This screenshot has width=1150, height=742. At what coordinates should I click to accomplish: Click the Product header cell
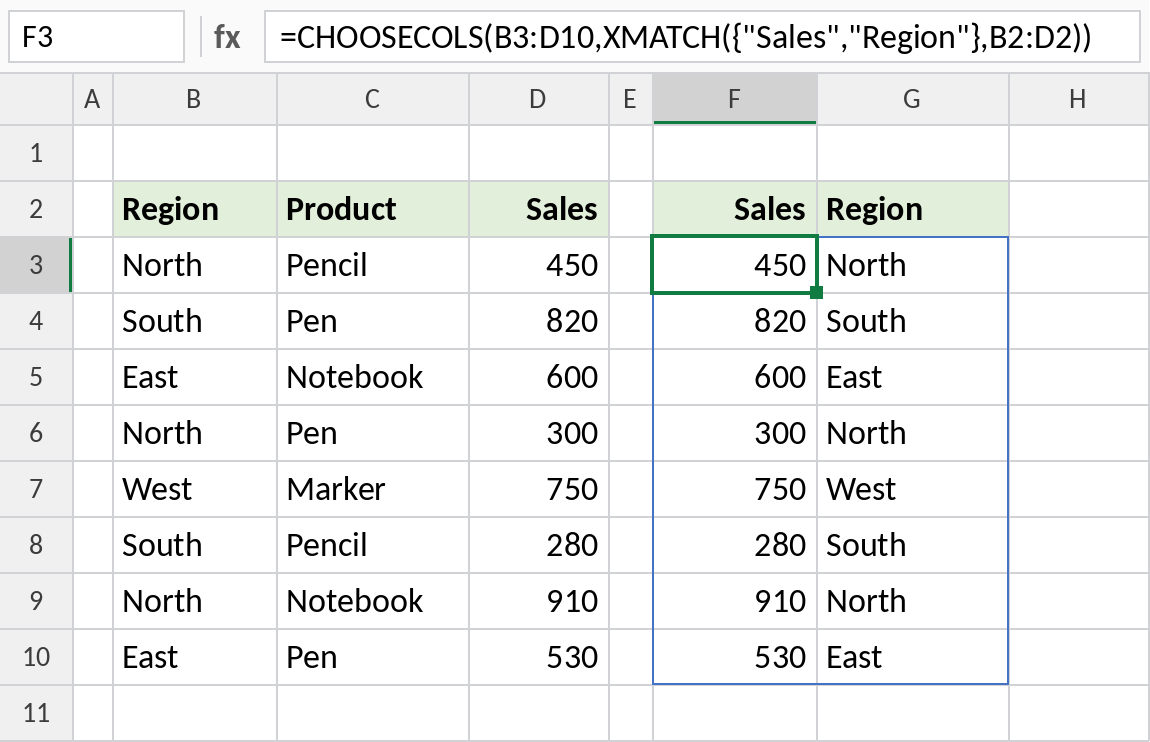click(x=373, y=209)
